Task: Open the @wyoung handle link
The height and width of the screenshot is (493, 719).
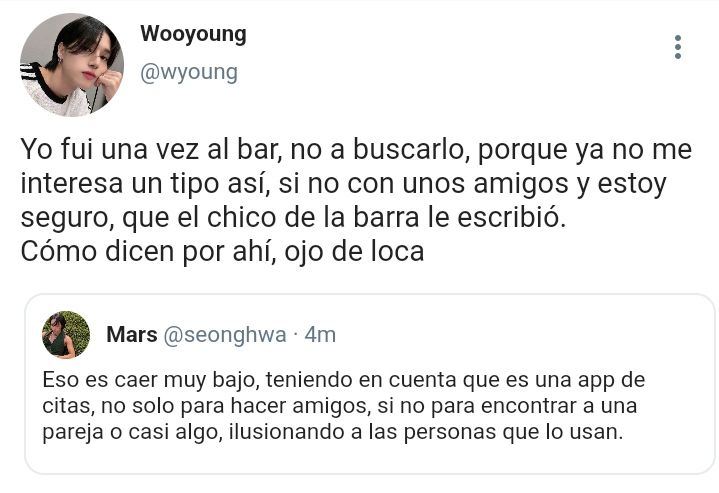Action: pyautogui.click(x=189, y=72)
